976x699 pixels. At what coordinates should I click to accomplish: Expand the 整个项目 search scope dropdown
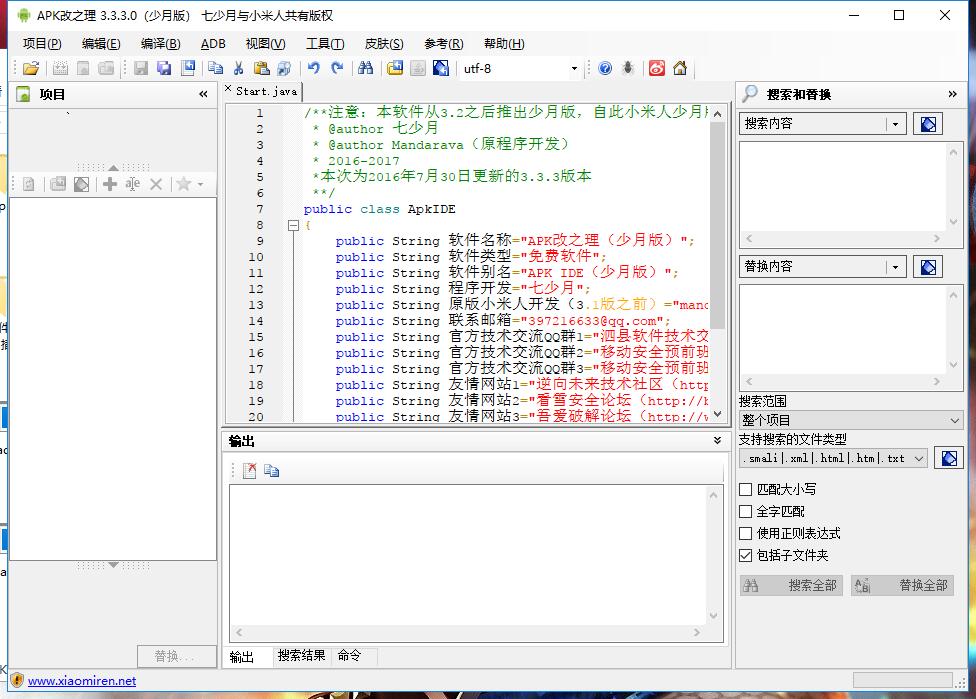(954, 421)
